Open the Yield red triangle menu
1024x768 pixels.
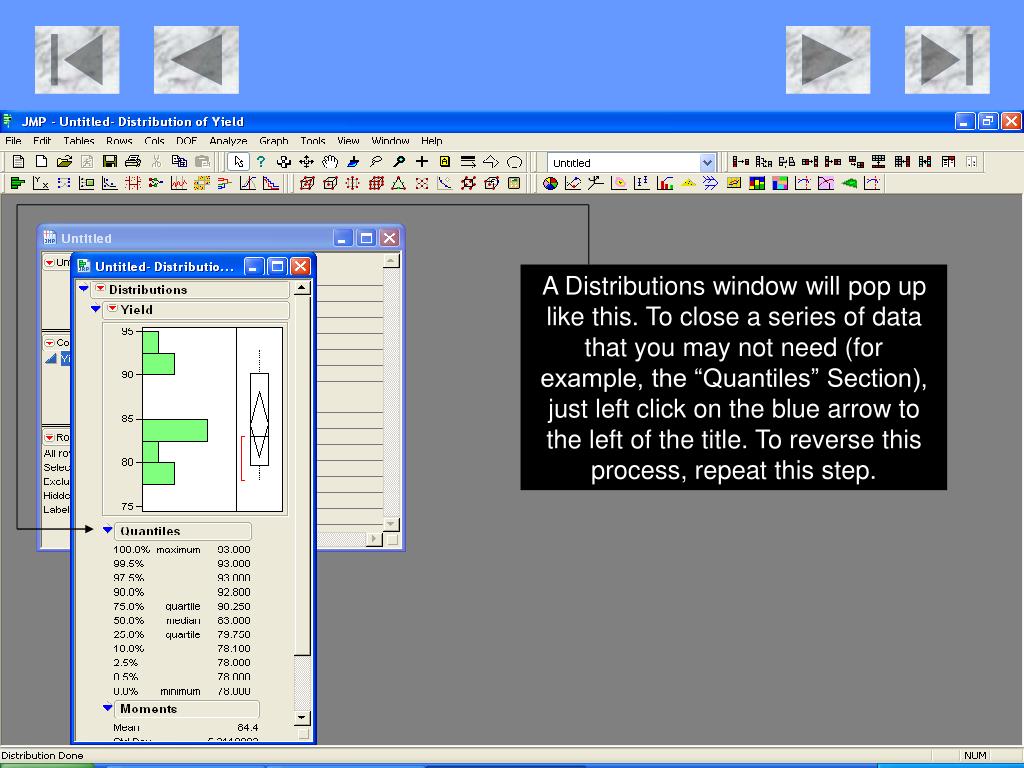(x=112, y=308)
